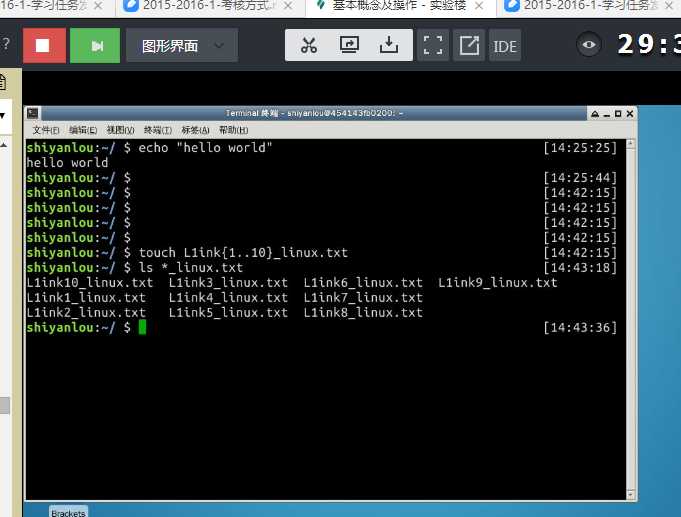The width and height of the screenshot is (681, 517).
Task: Close the 基本概念及操作 browser tab
Action: pos(479,6)
